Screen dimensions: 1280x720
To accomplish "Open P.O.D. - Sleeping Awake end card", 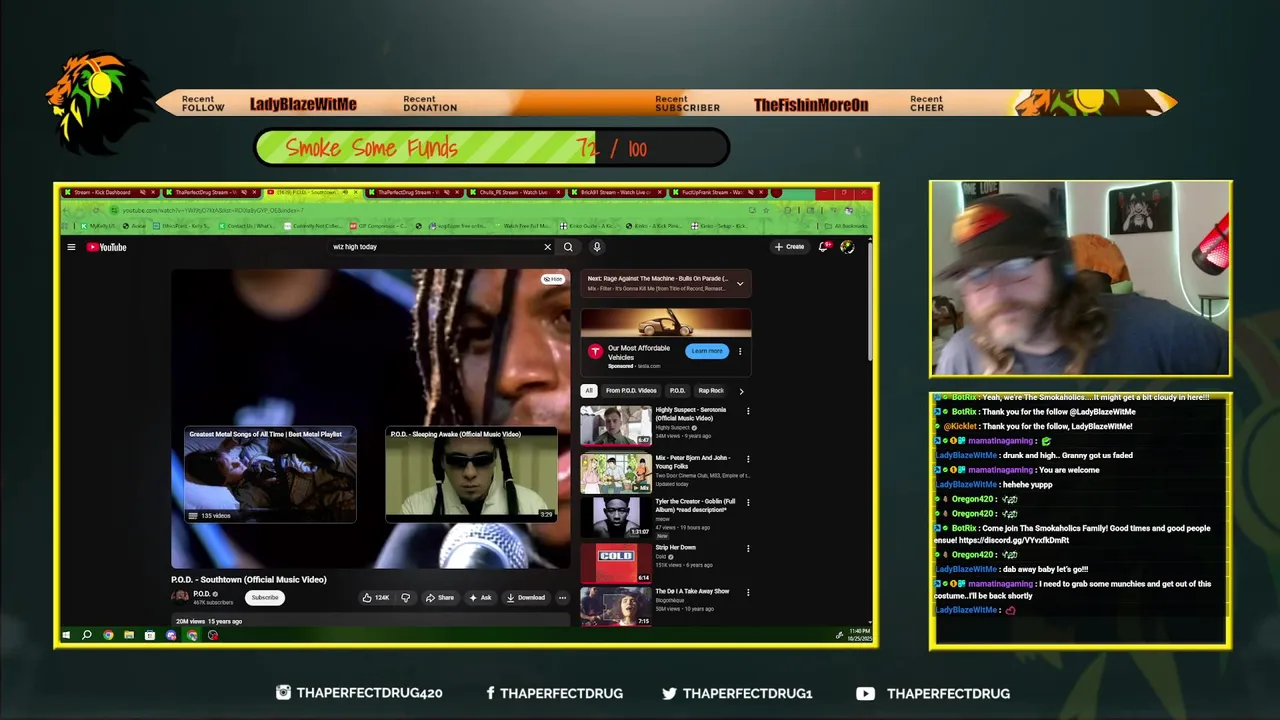I will coord(471,475).
